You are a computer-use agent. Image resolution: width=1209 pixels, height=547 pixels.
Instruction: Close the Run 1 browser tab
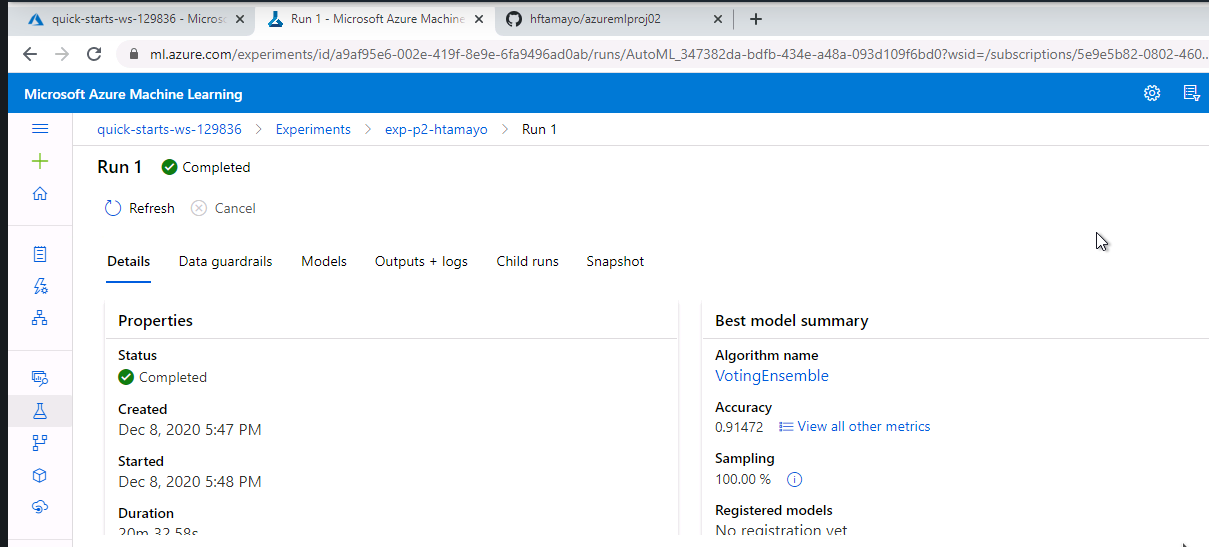pyautogui.click(x=480, y=19)
